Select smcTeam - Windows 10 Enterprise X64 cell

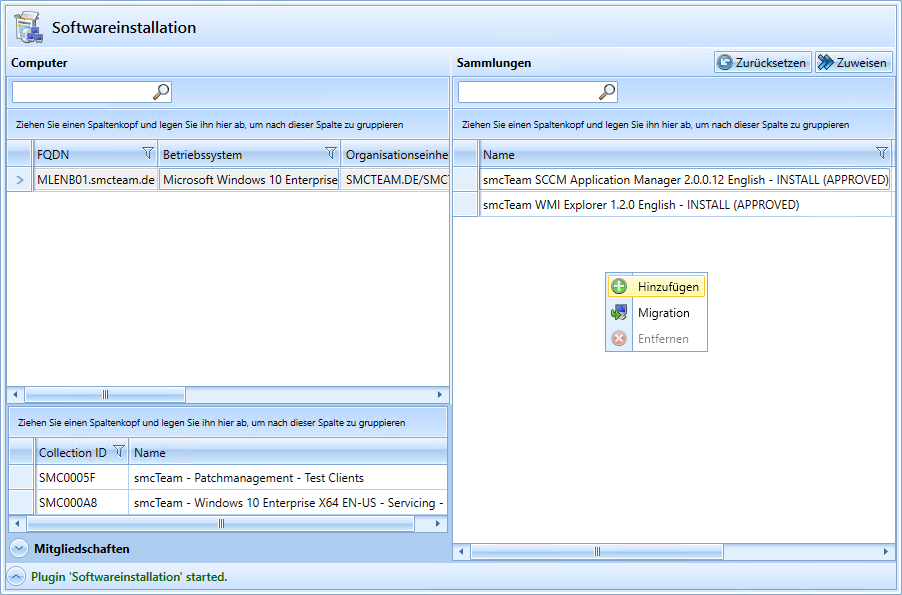point(288,502)
